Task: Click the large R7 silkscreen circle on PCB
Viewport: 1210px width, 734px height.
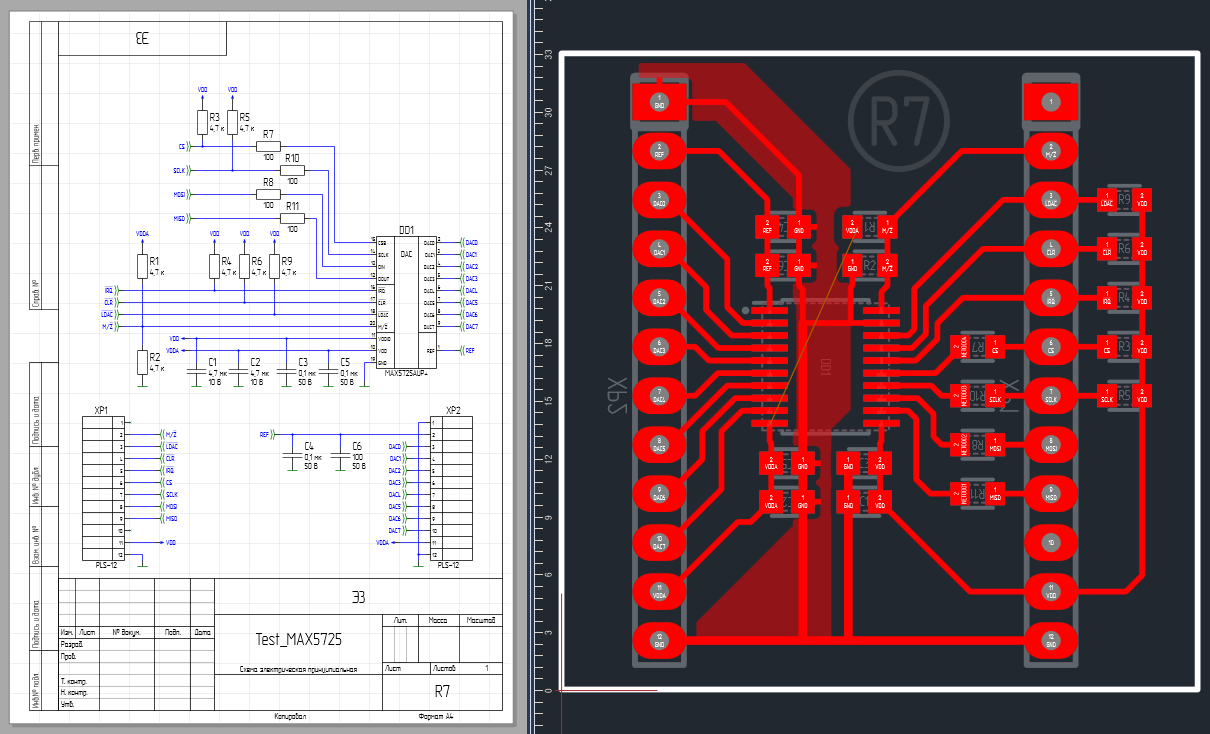Action: coord(897,120)
